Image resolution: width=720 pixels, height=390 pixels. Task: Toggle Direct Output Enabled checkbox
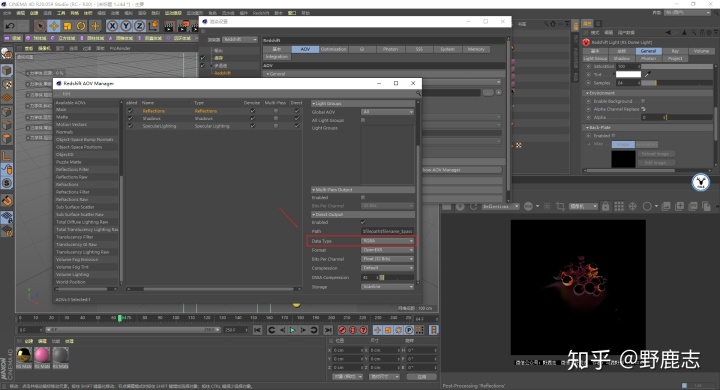pyautogui.click(x=363, y=222)
